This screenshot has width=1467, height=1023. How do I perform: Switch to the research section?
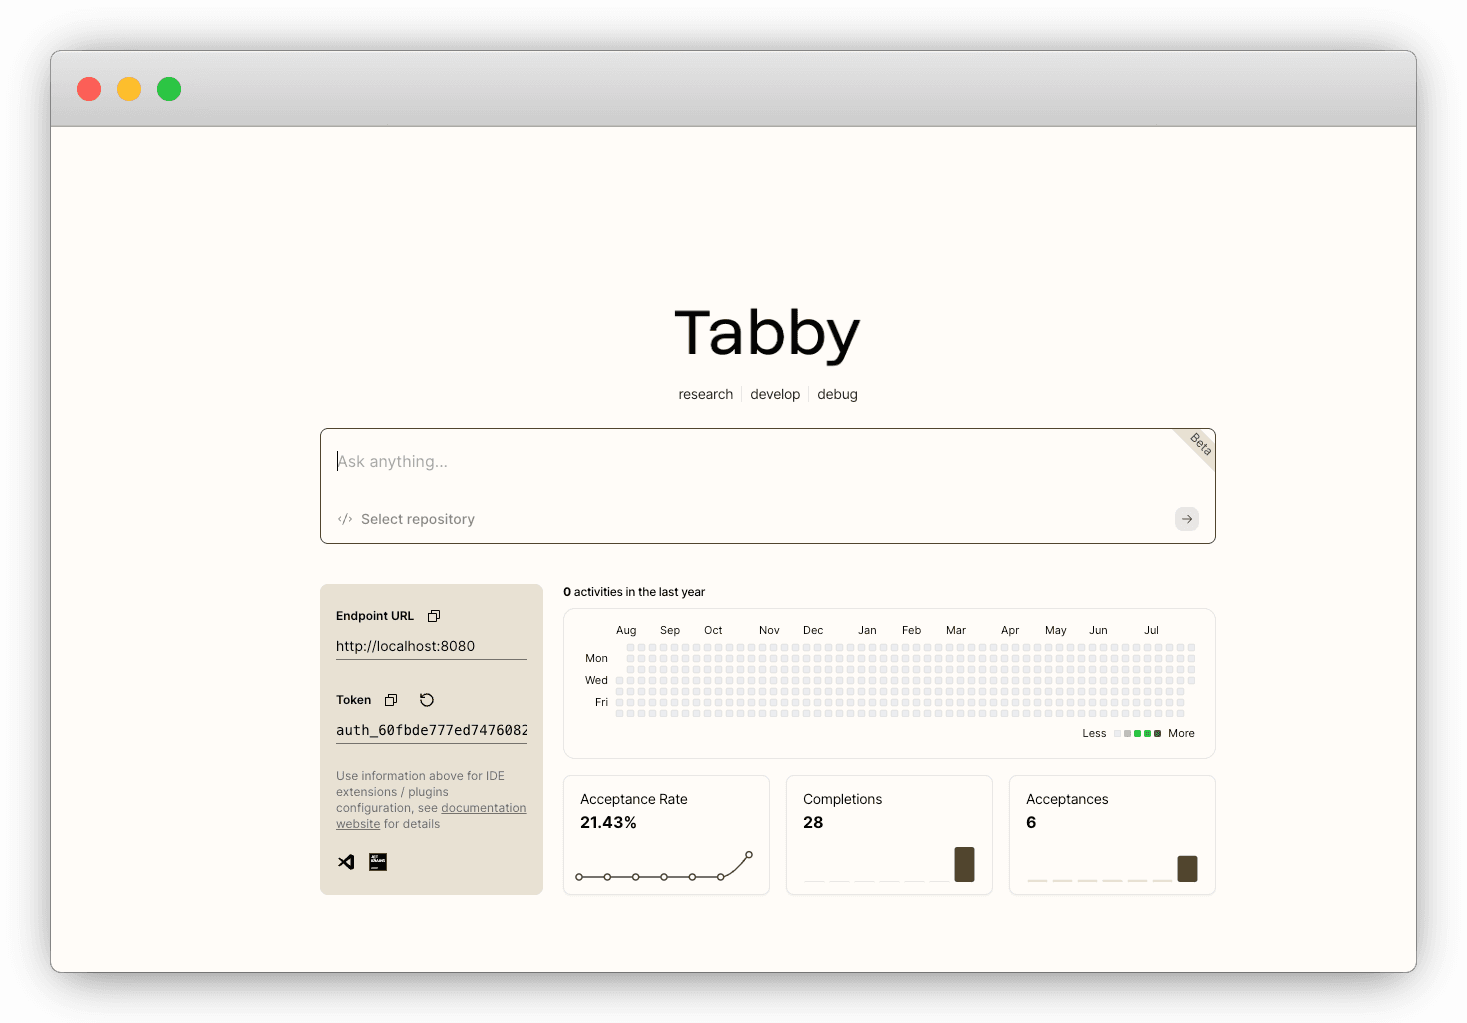point(705,394)
